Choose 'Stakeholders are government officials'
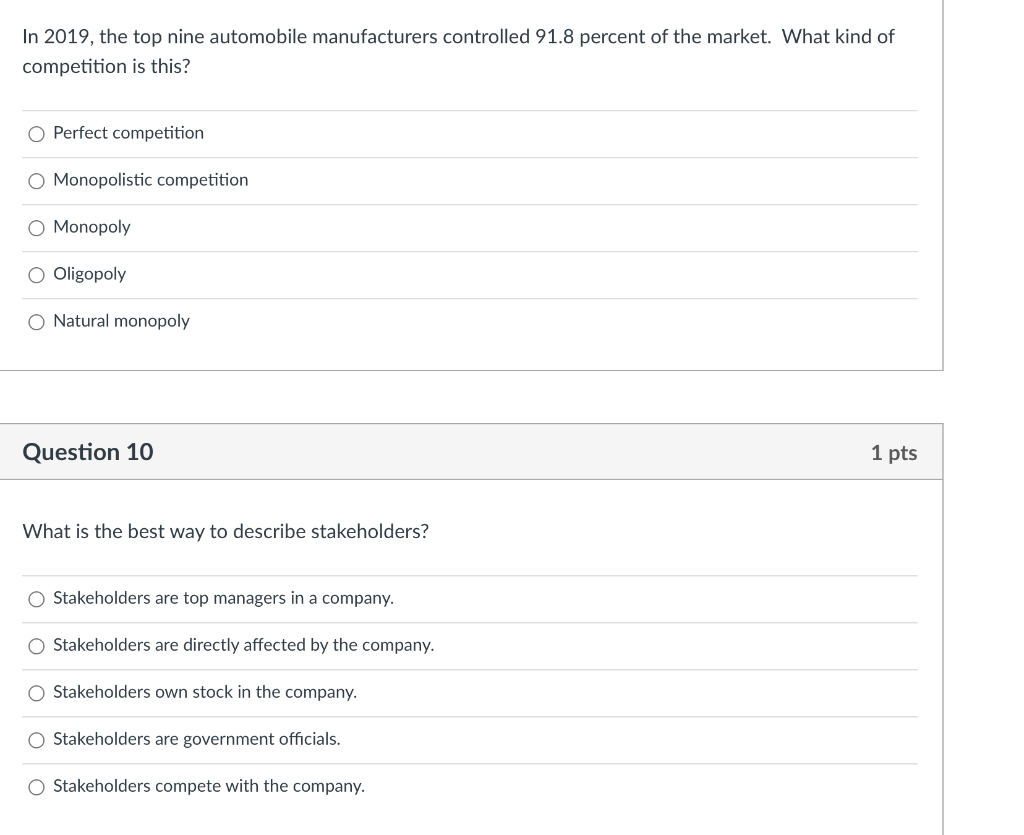The image size is (1024, 835). click(x=36, y=739)
